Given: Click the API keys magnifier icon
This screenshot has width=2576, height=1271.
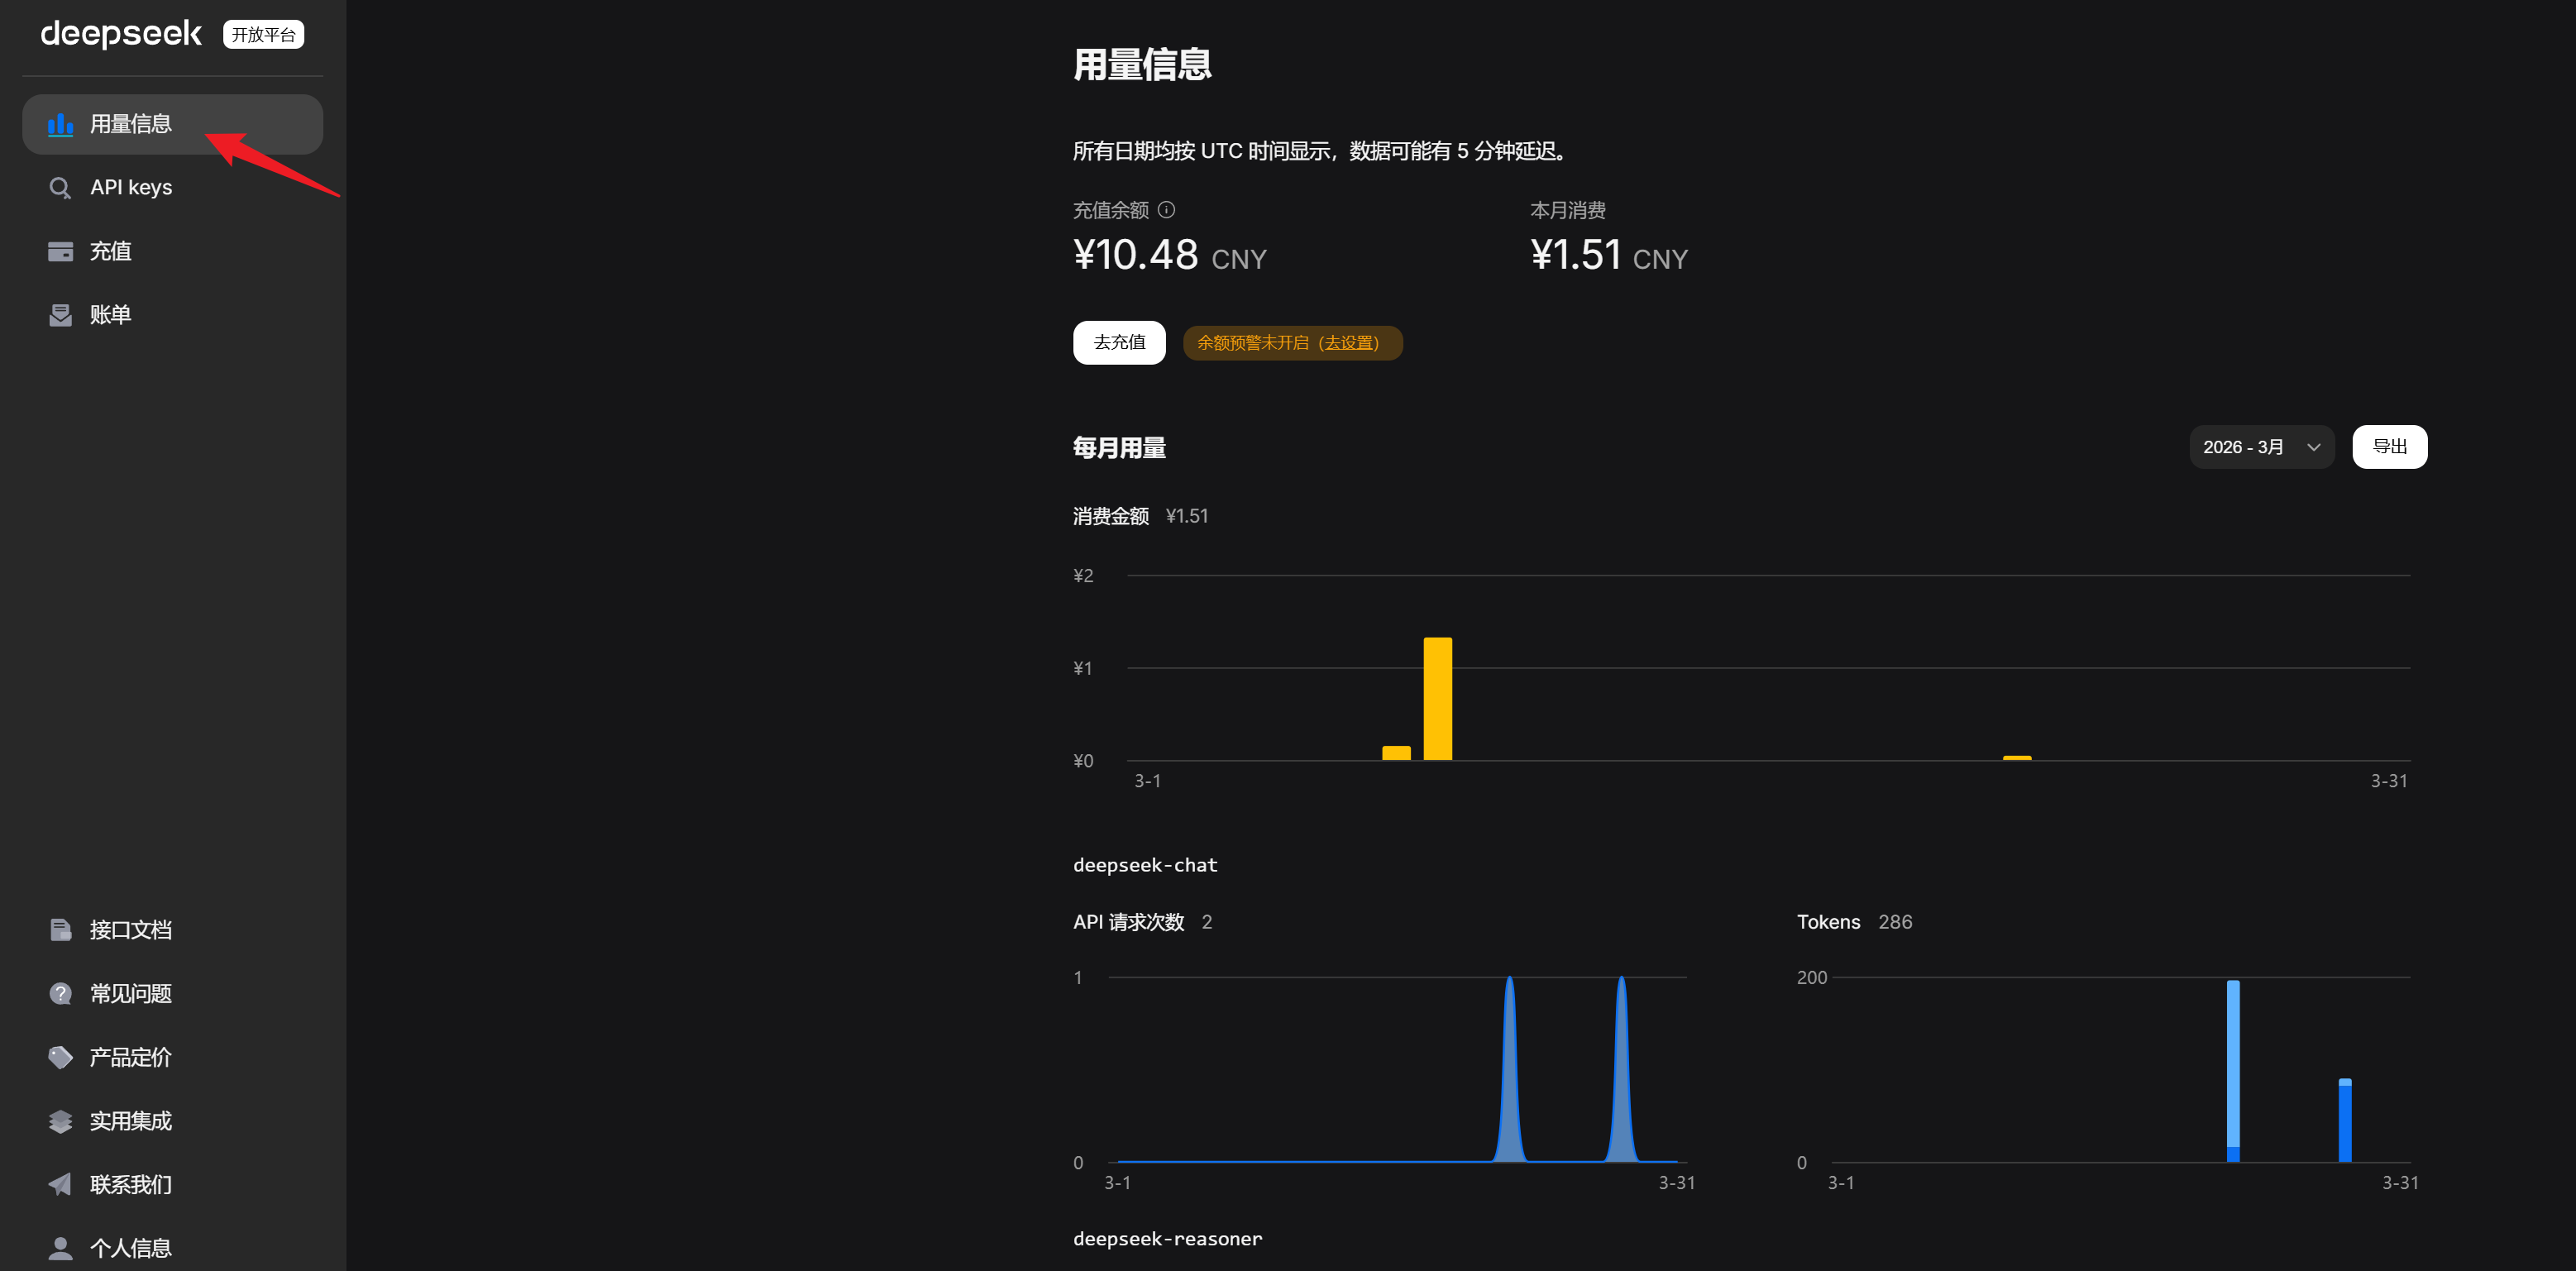Looking at the screenshot, I should click(x=60, y=188).
